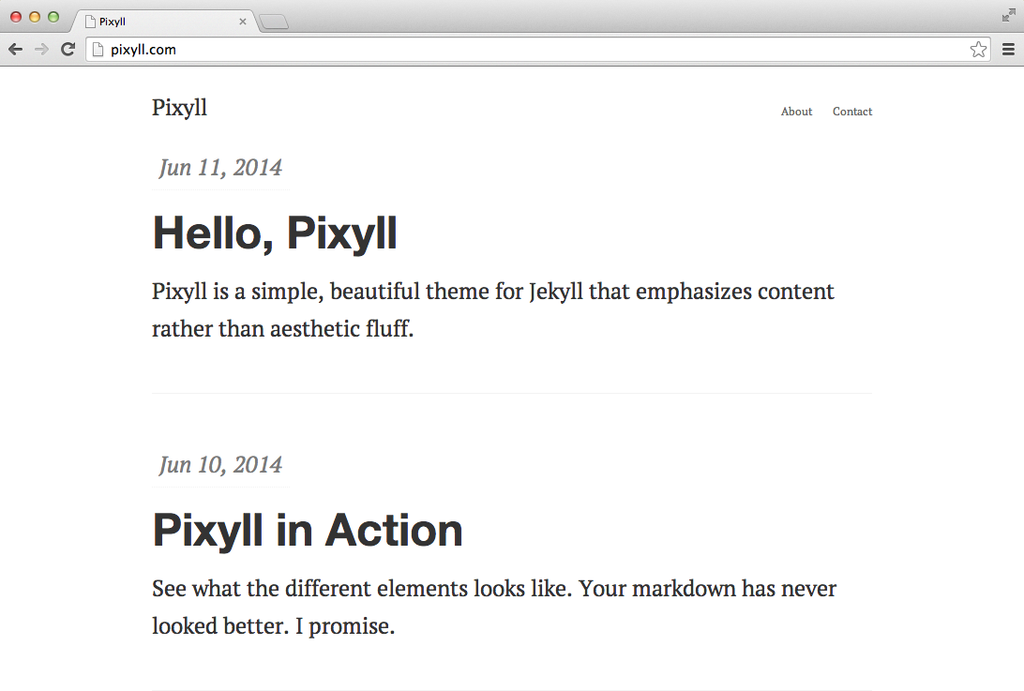Click the Jun 11, 2014 date label
Screen dimensions: 1024x691
[220, 168]
